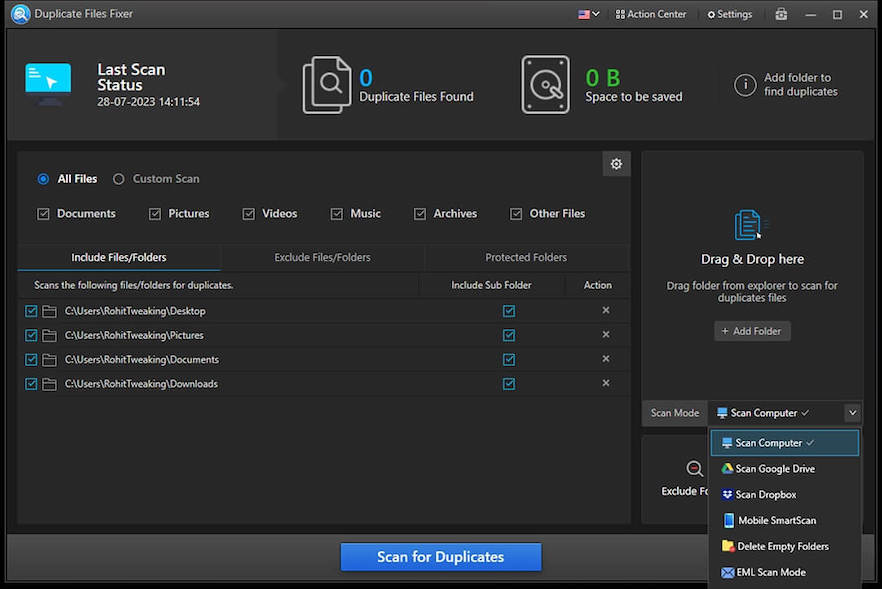Switch to Include Files/Folders tab

tap(119, 257)
